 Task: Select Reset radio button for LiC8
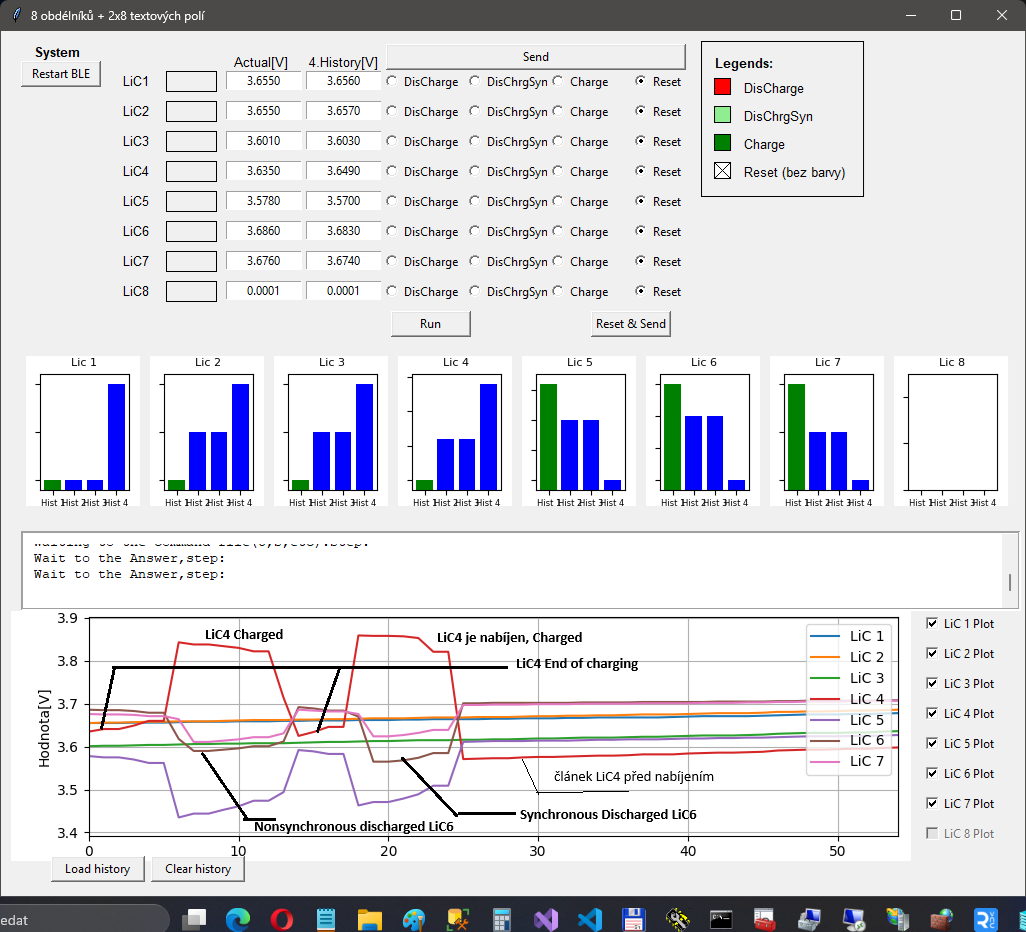[x=641, y=292]
